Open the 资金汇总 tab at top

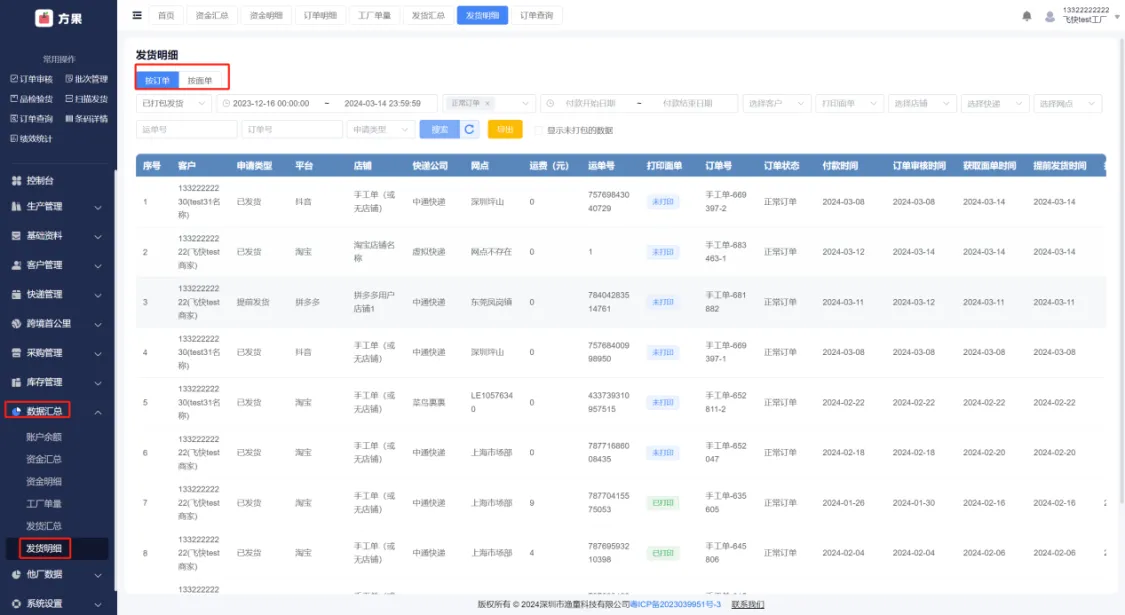(x=211, y=15)
